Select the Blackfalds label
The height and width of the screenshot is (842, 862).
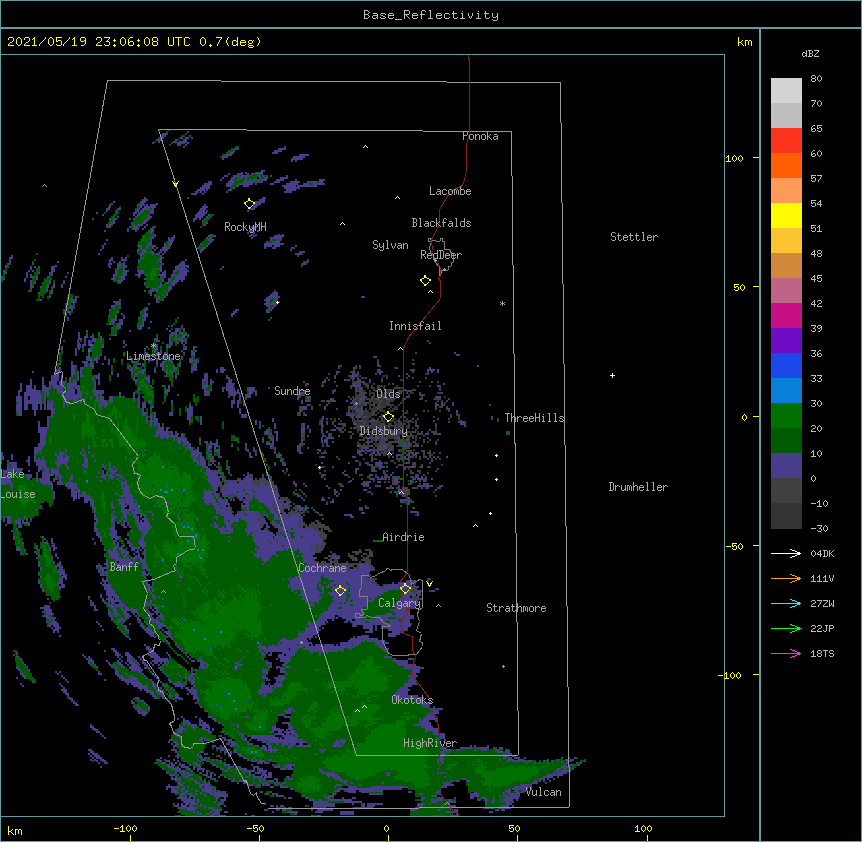pos(441,223)
